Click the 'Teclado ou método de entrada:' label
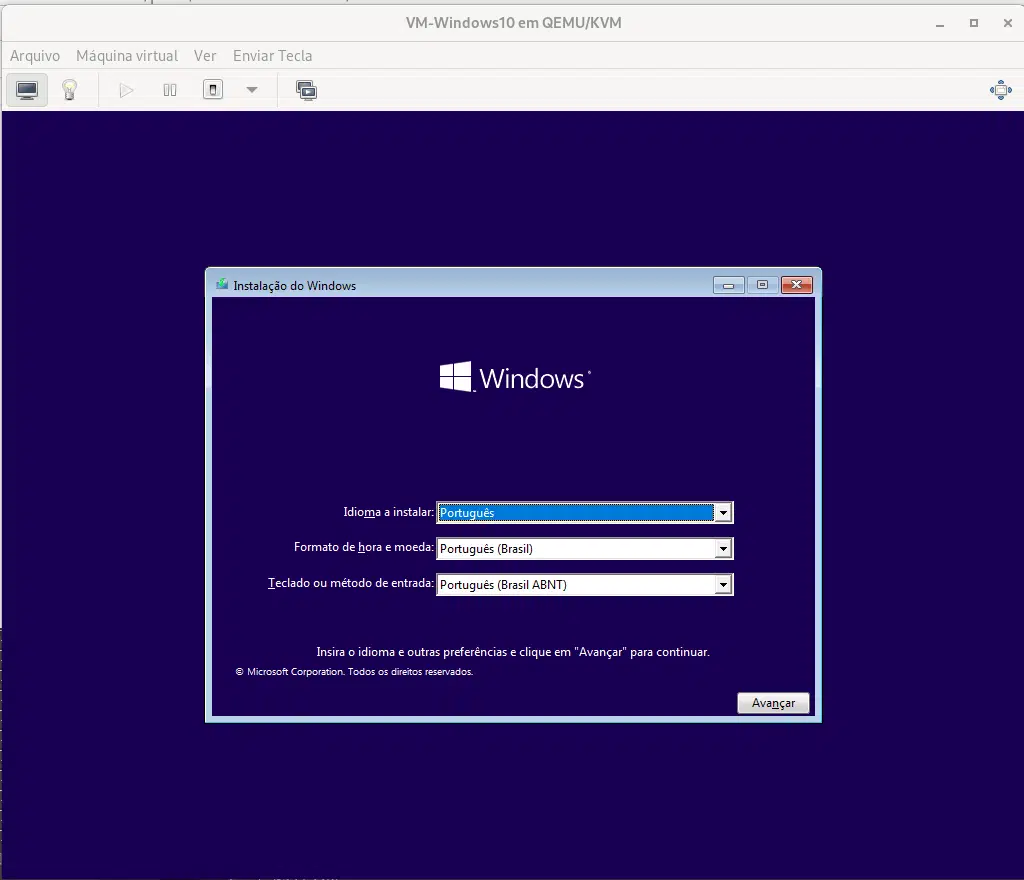This screenshot has height=880, width=1024. click(351, 583)
